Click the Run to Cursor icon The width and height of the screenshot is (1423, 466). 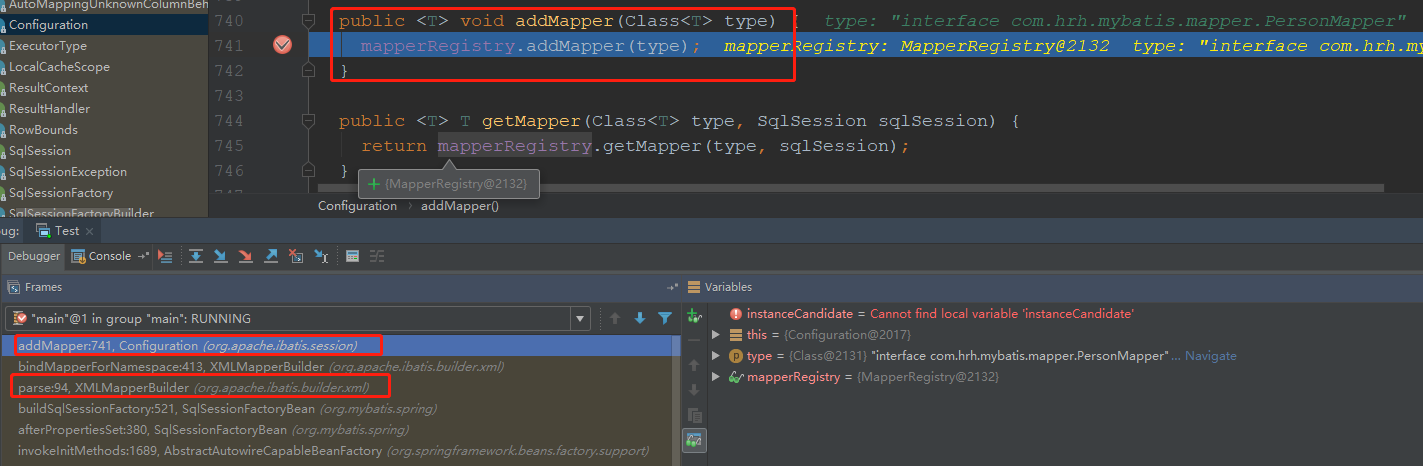[x=320, y=256]
